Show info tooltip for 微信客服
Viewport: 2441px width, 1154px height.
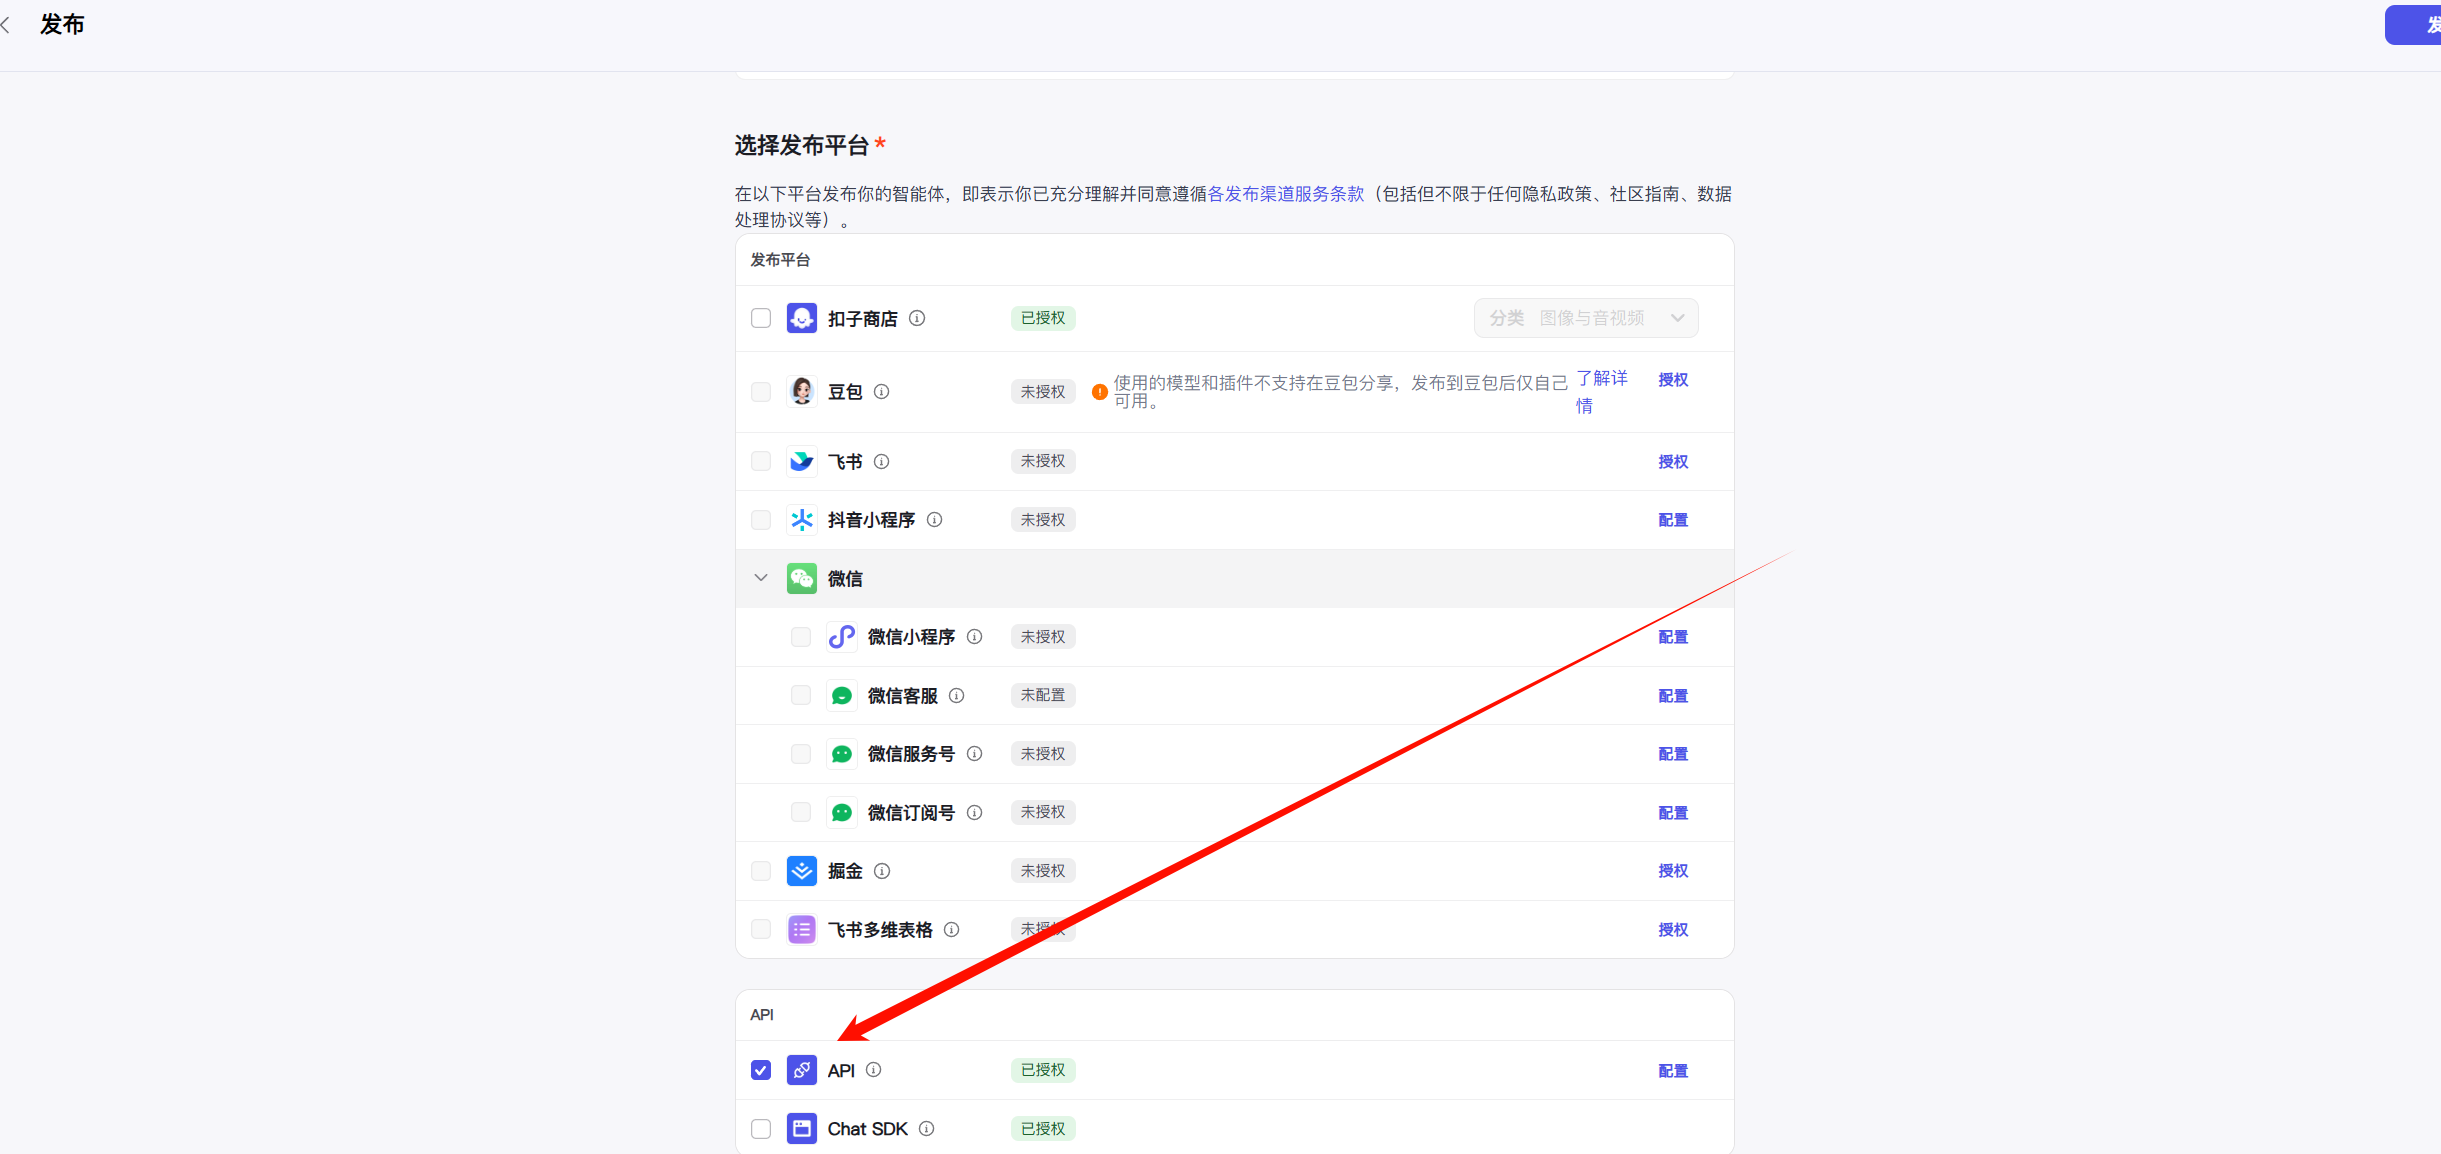956,695
